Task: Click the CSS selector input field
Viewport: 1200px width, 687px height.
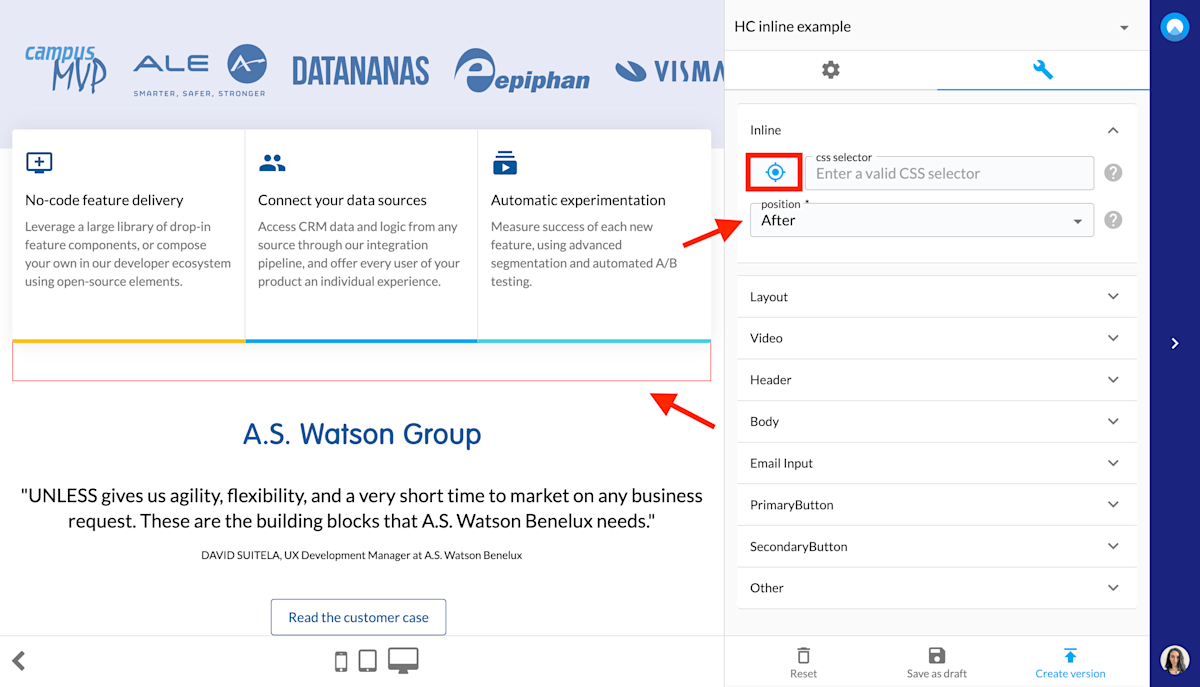Action: click(x=949, y=173)
